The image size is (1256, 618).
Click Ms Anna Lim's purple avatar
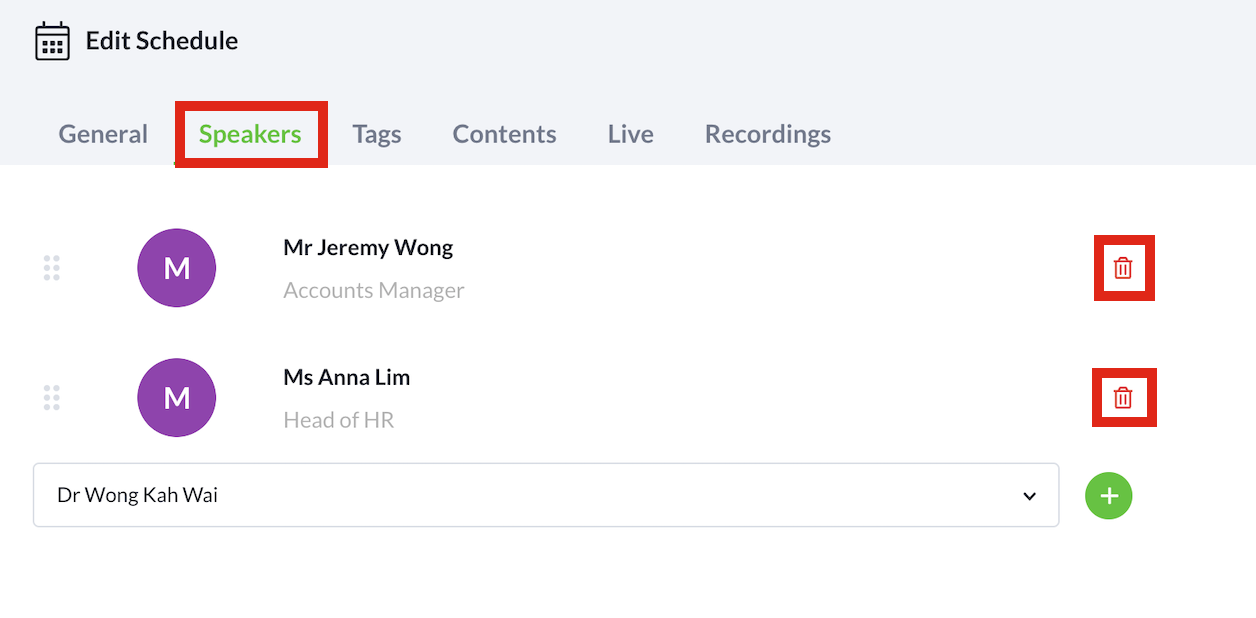(x=177, y=398)
